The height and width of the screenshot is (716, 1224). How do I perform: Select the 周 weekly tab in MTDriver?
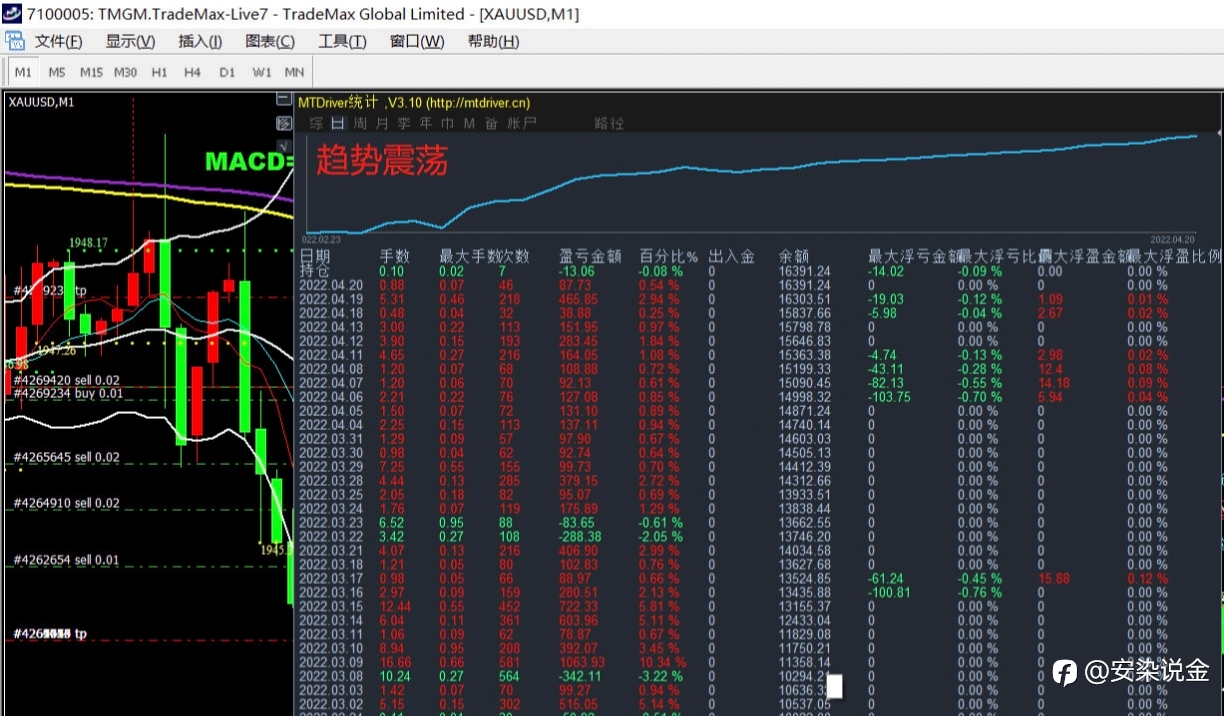tap(360, 123)
